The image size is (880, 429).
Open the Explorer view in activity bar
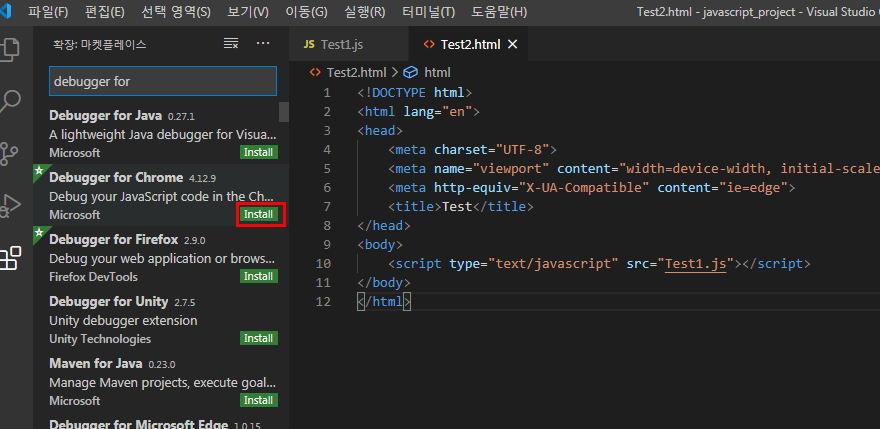[x=9, y=49]
